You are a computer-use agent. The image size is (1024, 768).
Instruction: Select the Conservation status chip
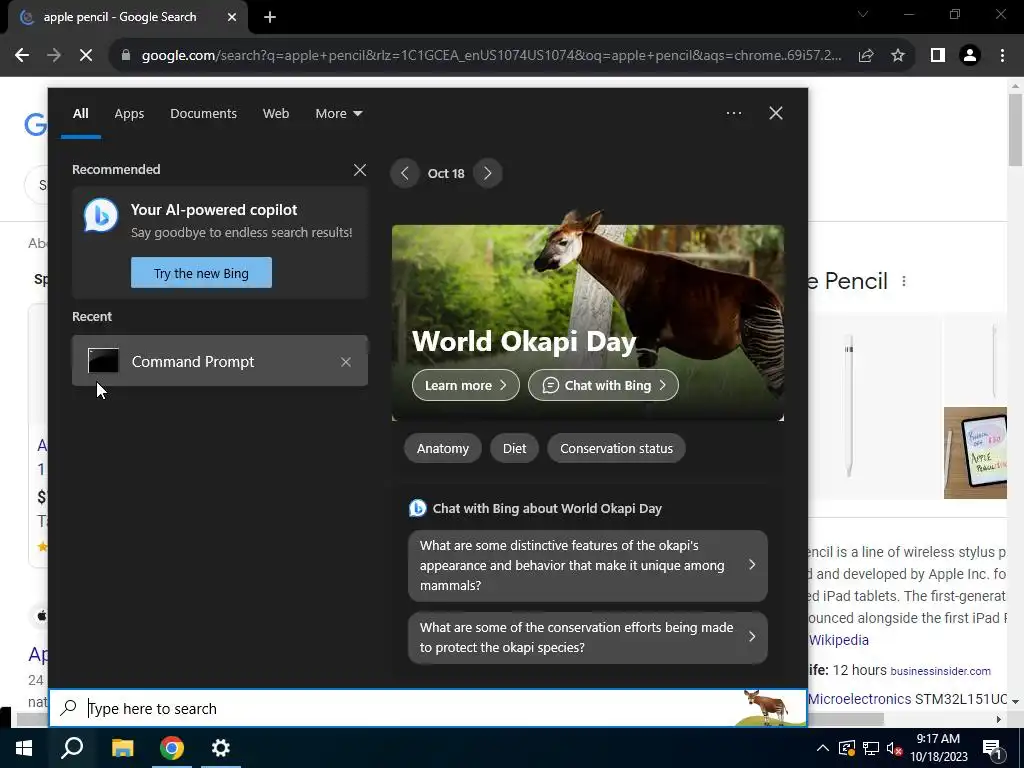[616, 449]
